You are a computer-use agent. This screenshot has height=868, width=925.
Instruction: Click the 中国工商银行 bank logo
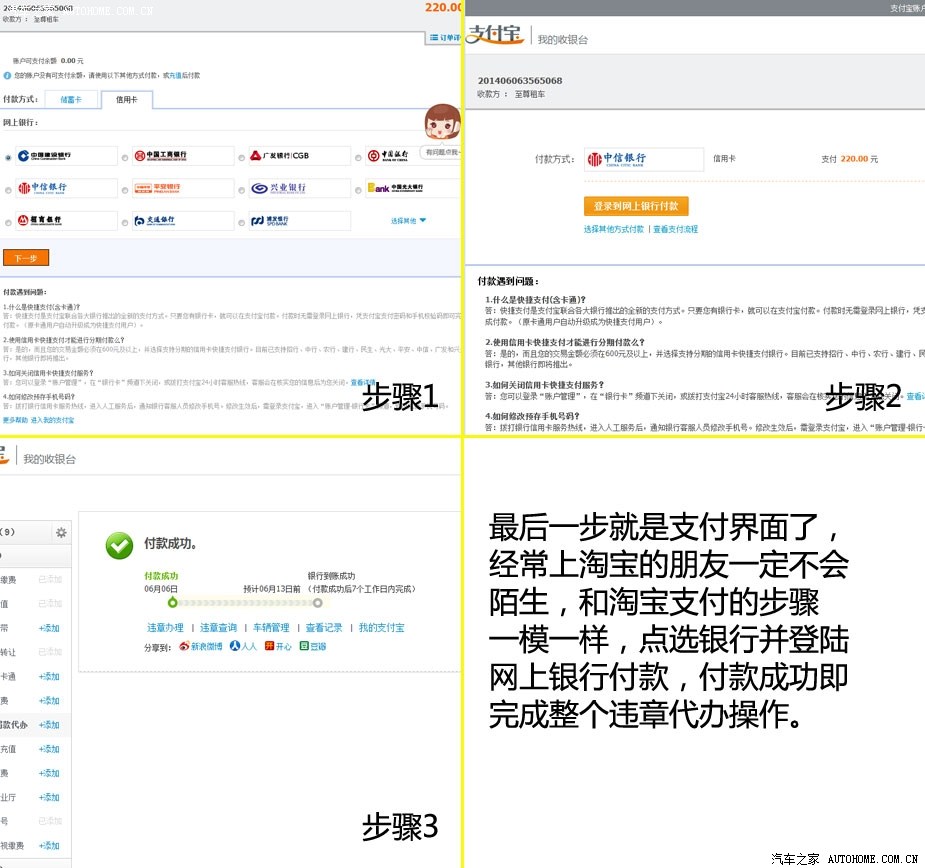tap(160, 156)
